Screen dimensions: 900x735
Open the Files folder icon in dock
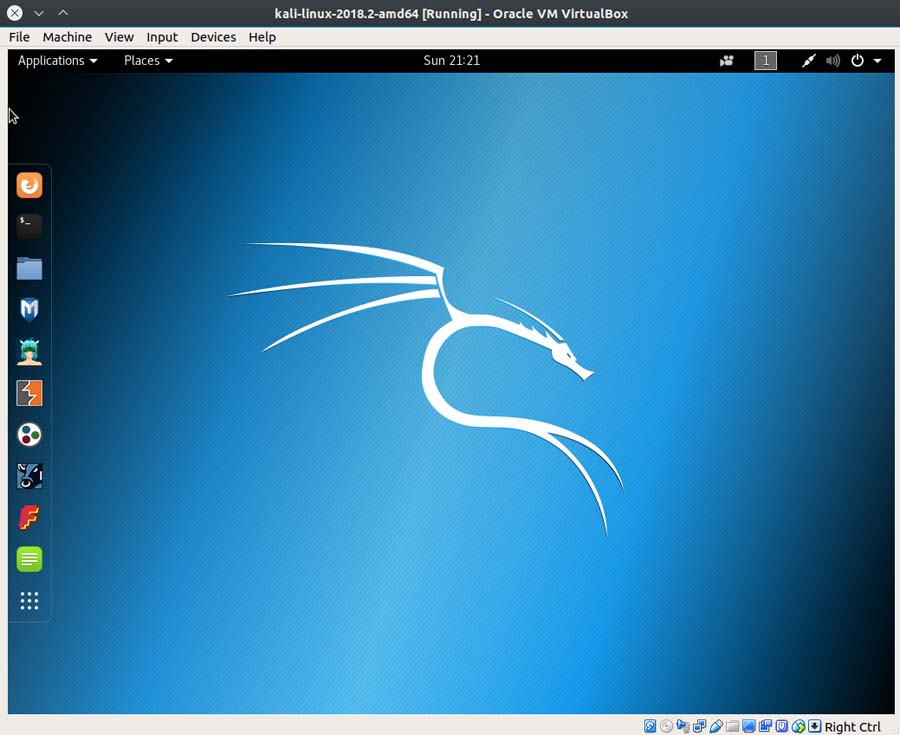29,268
